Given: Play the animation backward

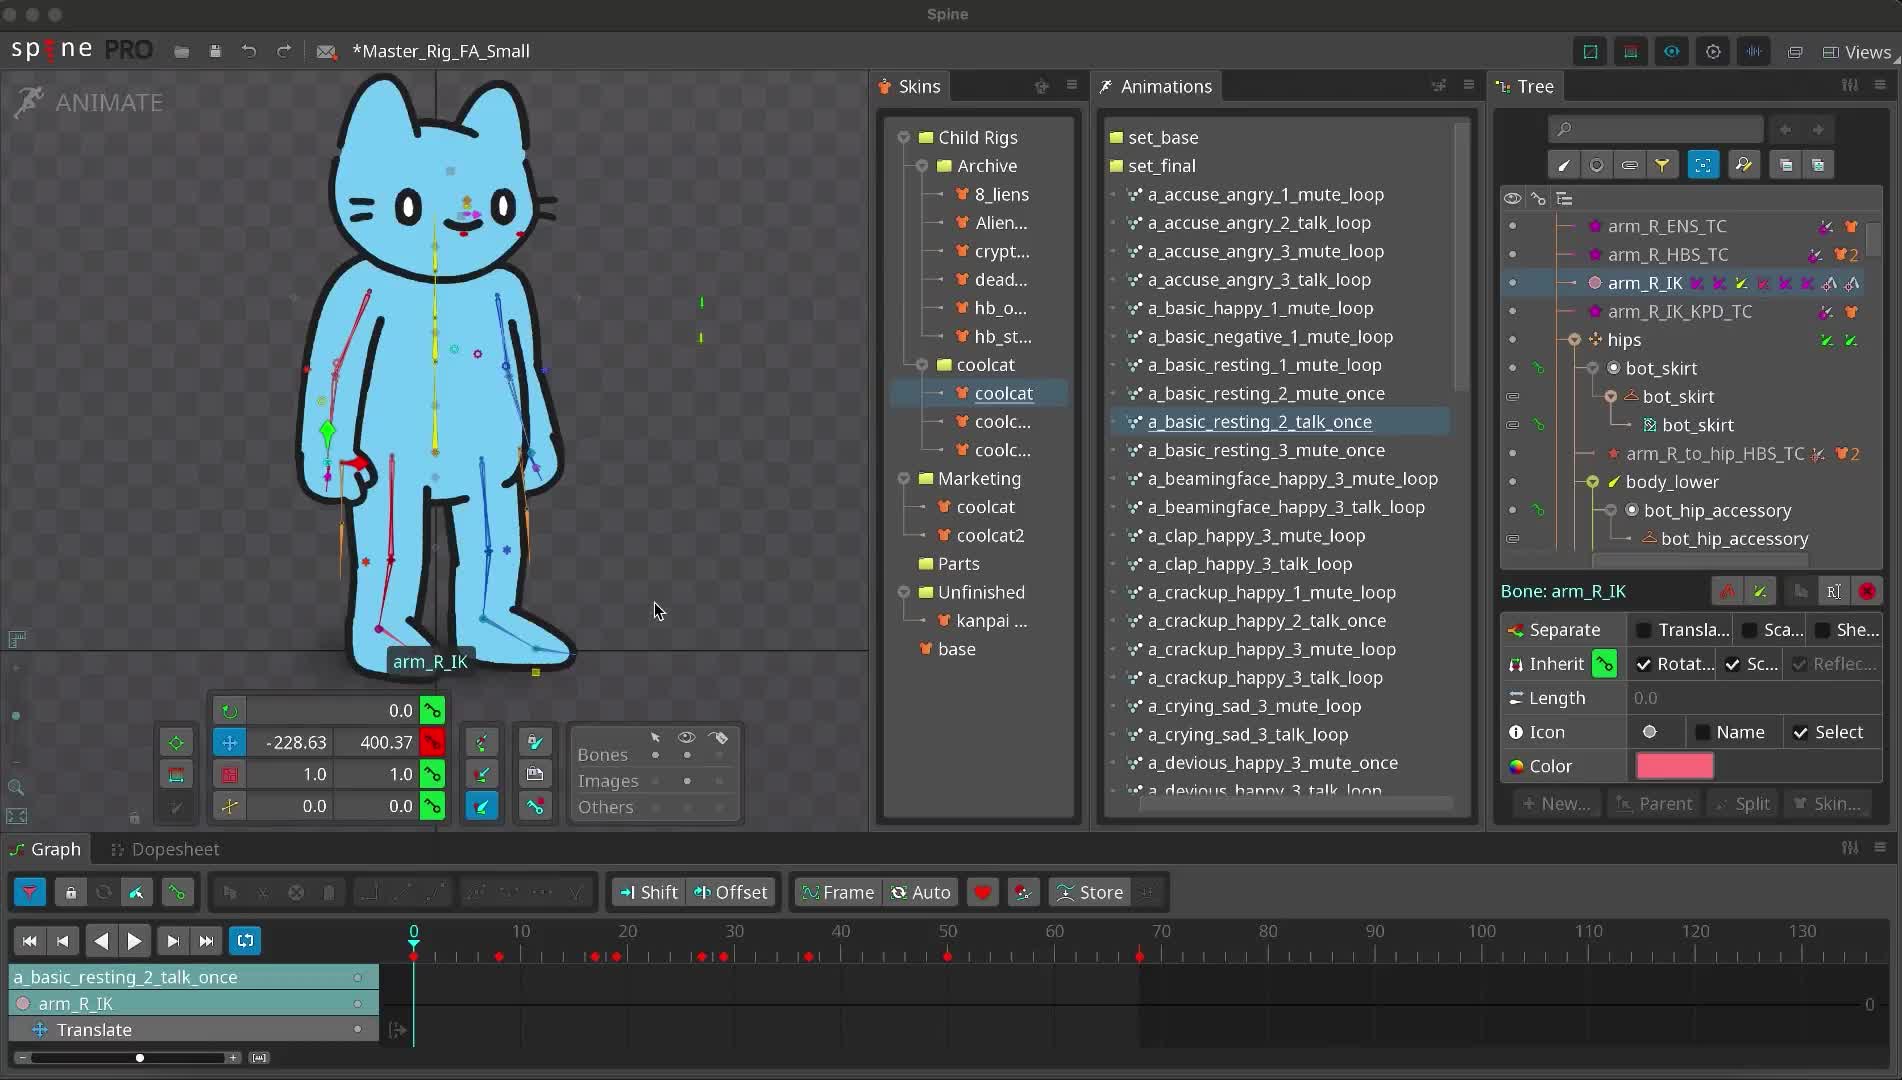Looking at the screenshot, I should pos(100,941).
